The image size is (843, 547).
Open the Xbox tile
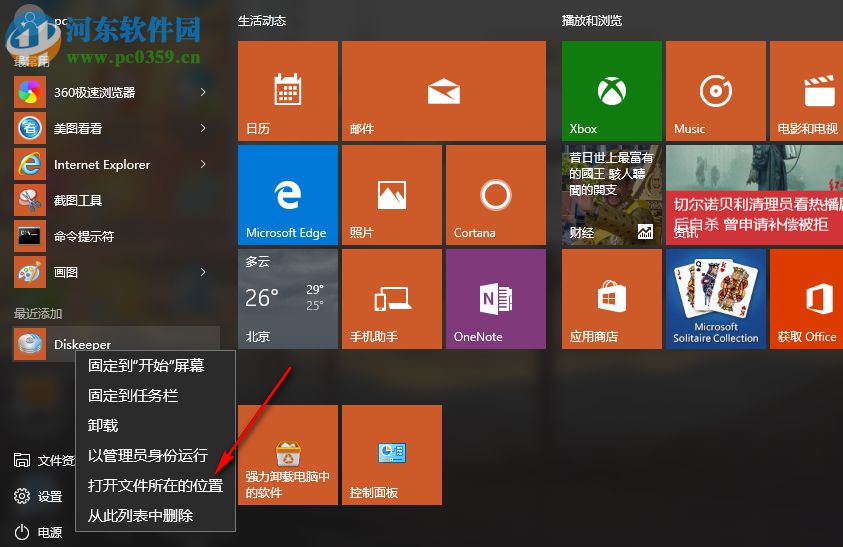[x=612, y=91]
